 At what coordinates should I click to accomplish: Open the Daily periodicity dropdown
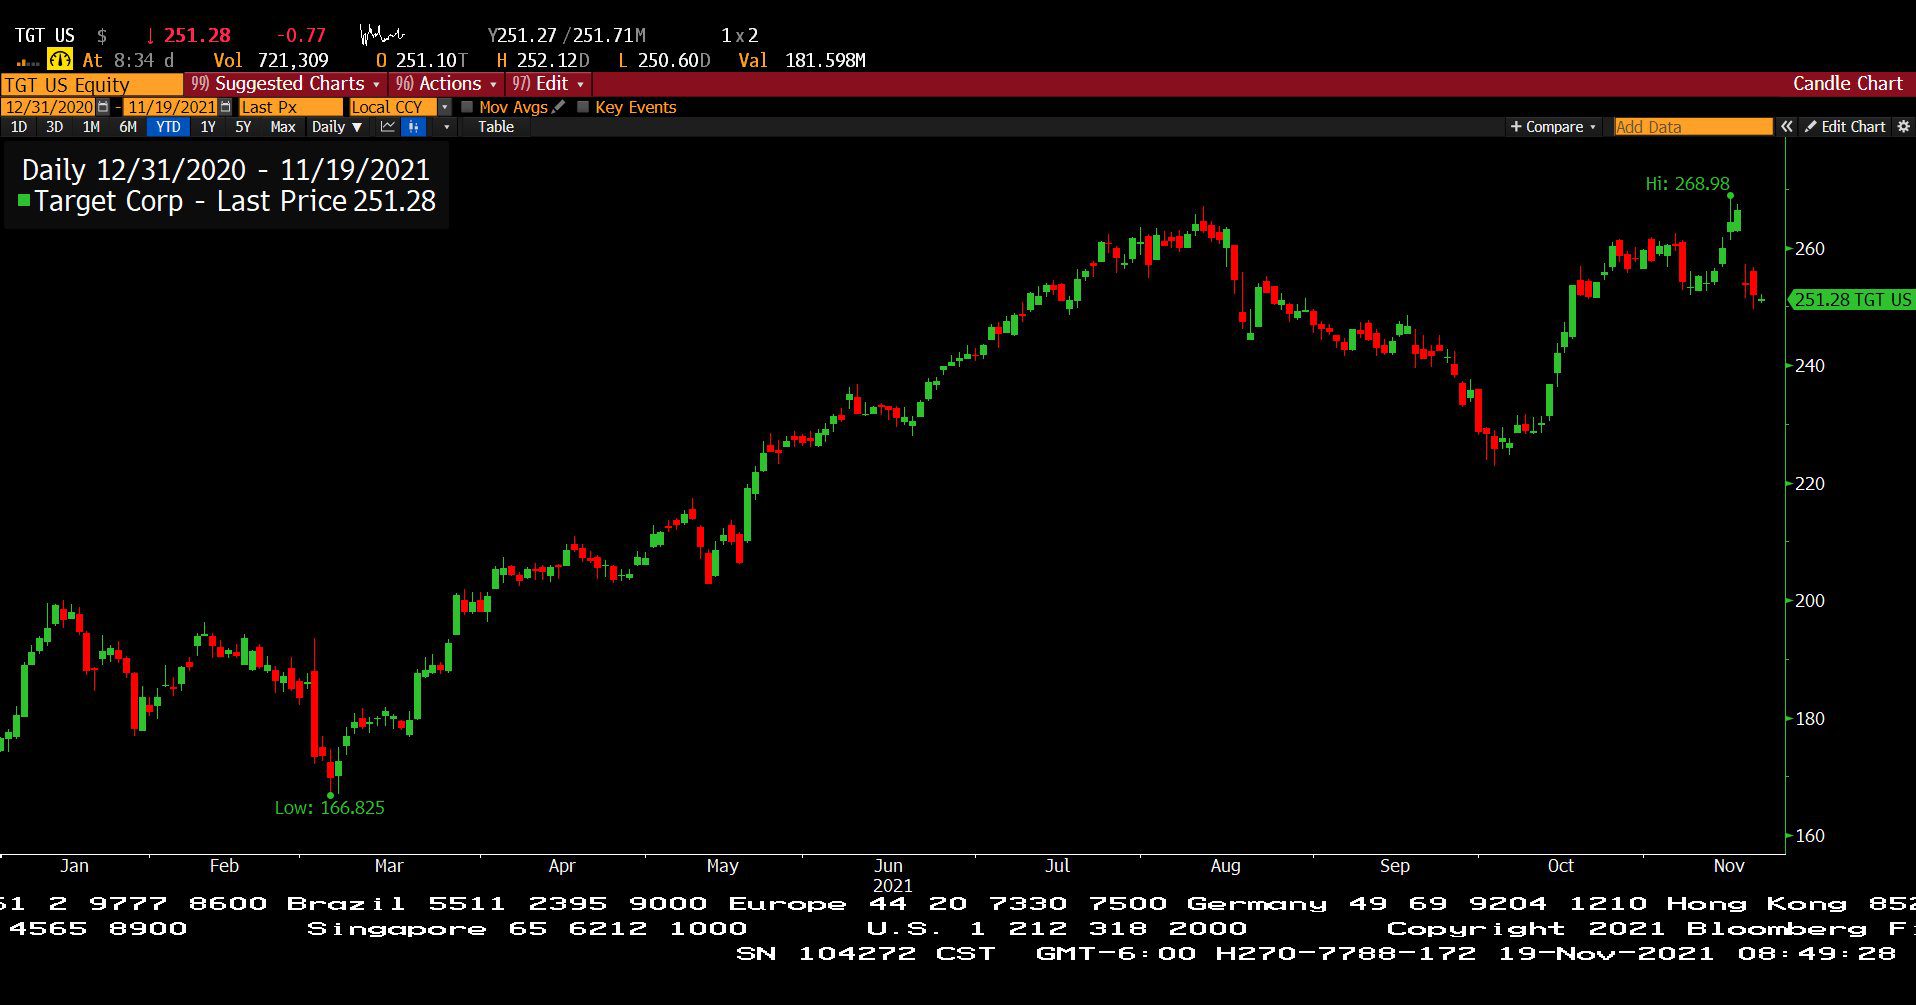pyautogui.click(x=337, y=127)
